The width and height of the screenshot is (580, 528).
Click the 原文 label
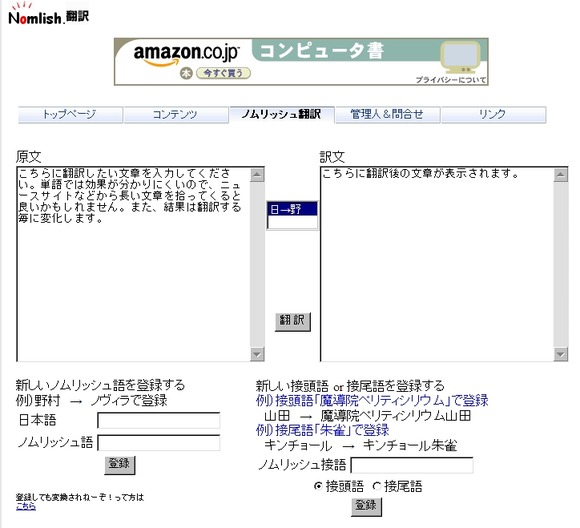click(x=28, y=157)
